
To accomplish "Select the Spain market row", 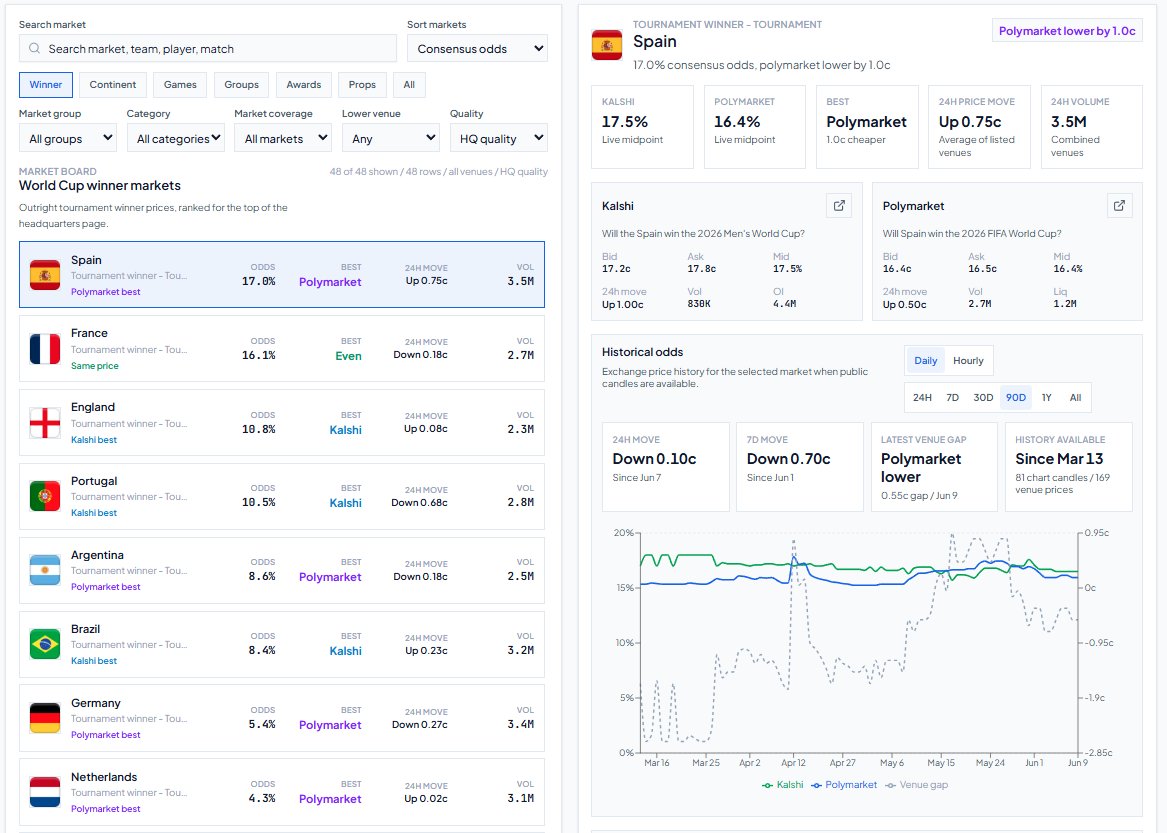I will (282, 275).
